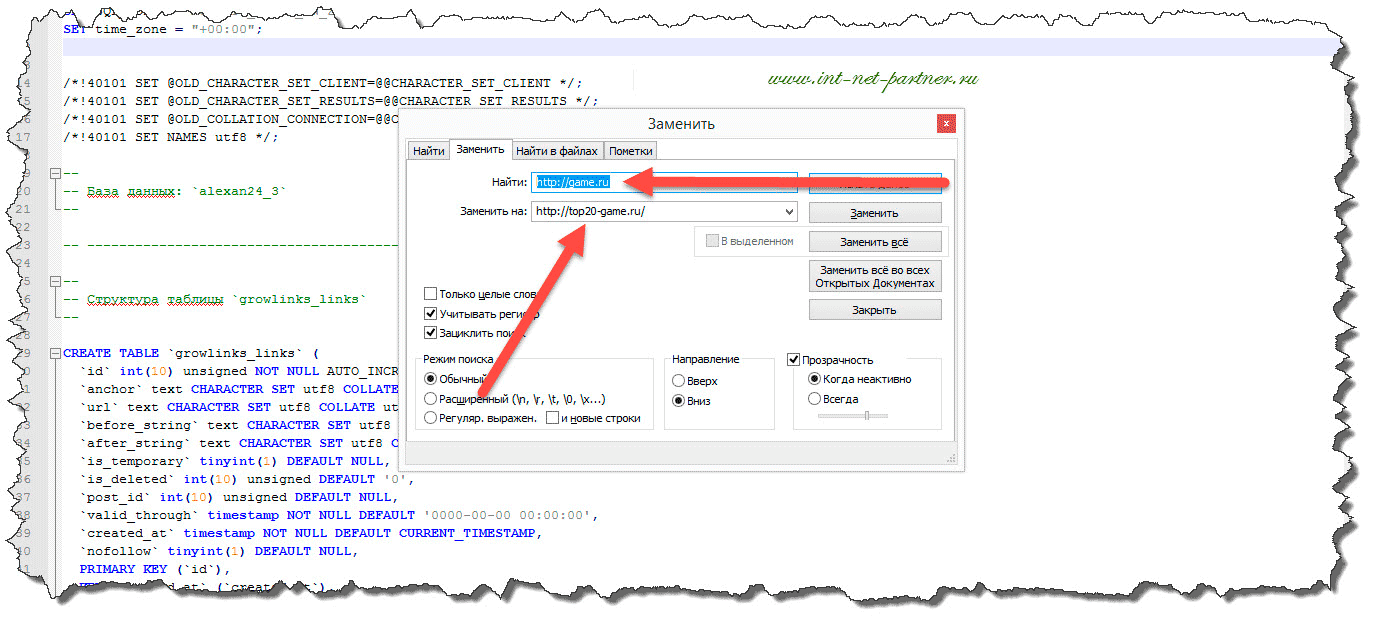Switch to the 'Найти' tab
1377x623 pixels.
428,151
